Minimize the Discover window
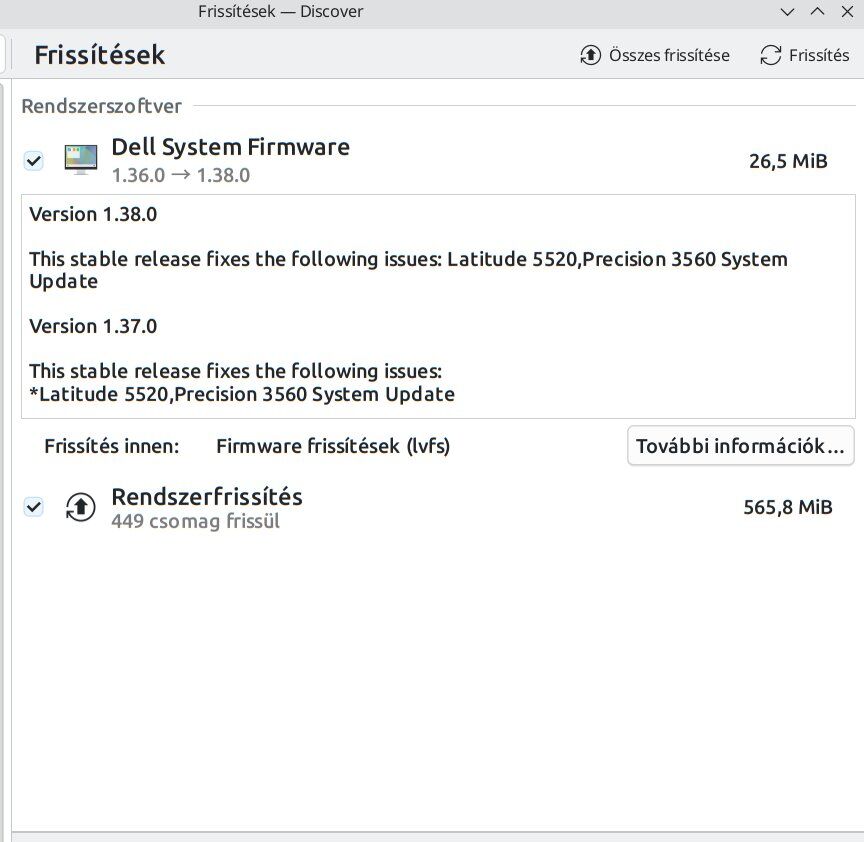The height and width of the screenshot is (842, 864). (787, 12)
